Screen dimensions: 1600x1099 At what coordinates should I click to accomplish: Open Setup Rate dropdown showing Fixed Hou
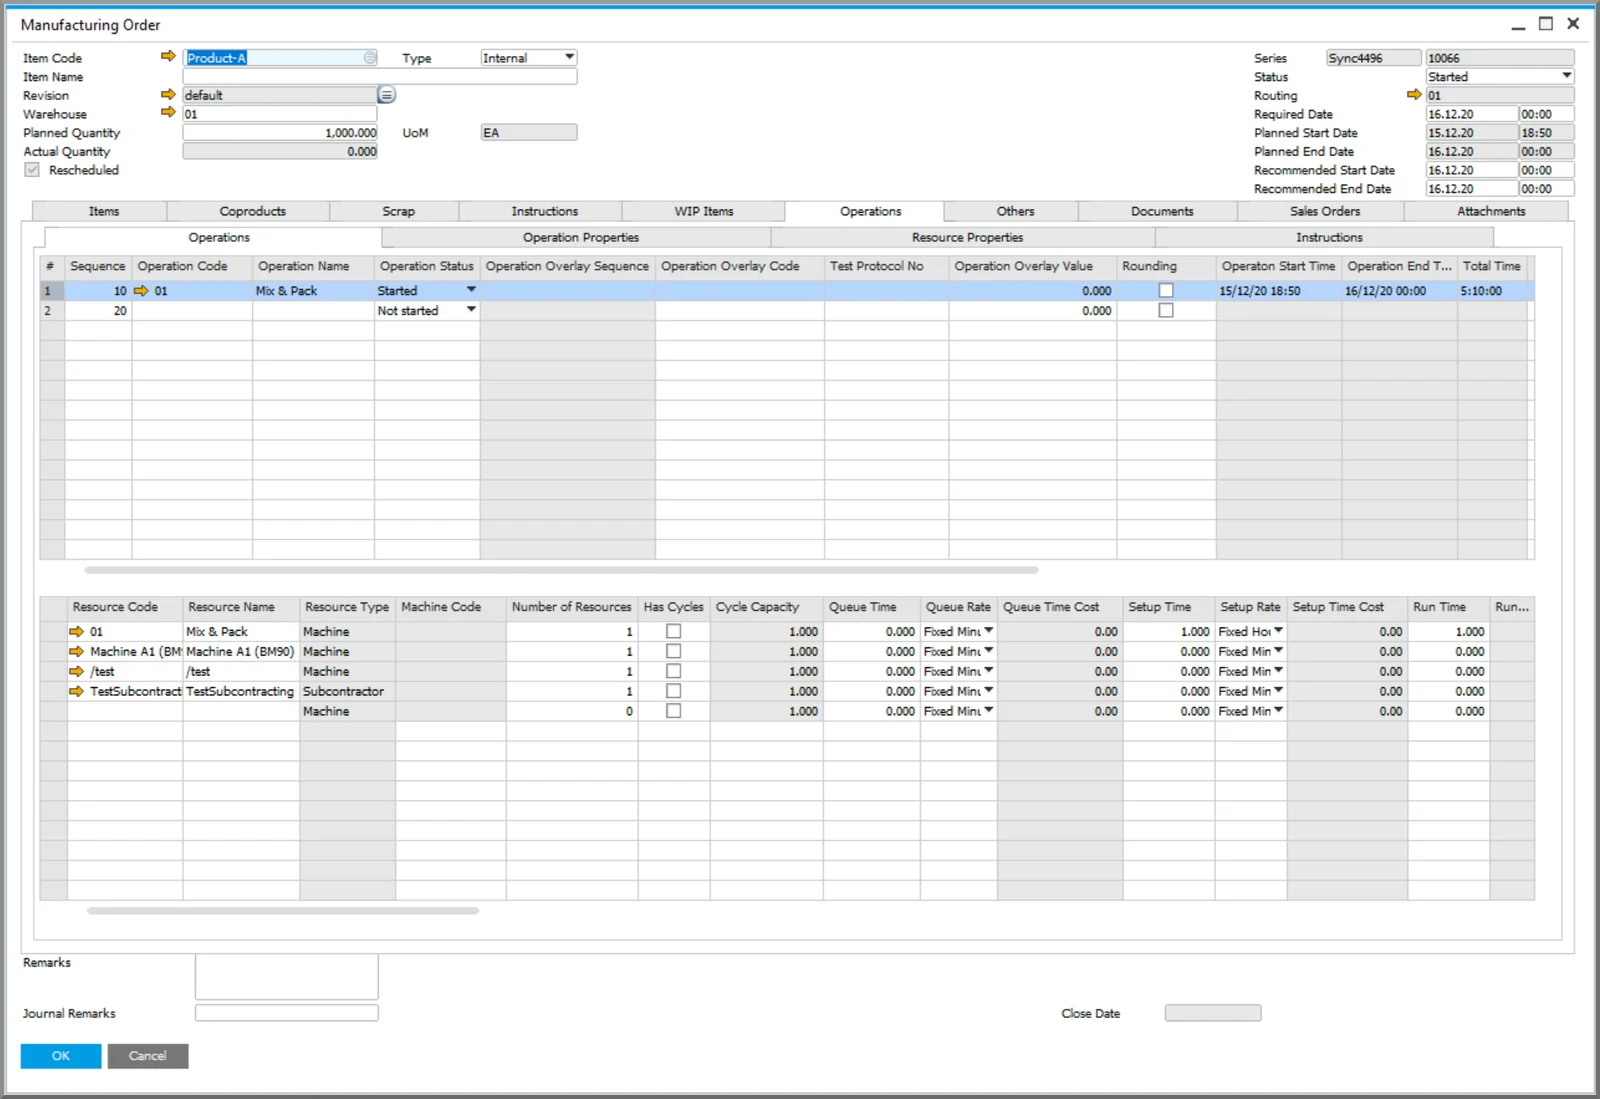(x=1278, y=631)
